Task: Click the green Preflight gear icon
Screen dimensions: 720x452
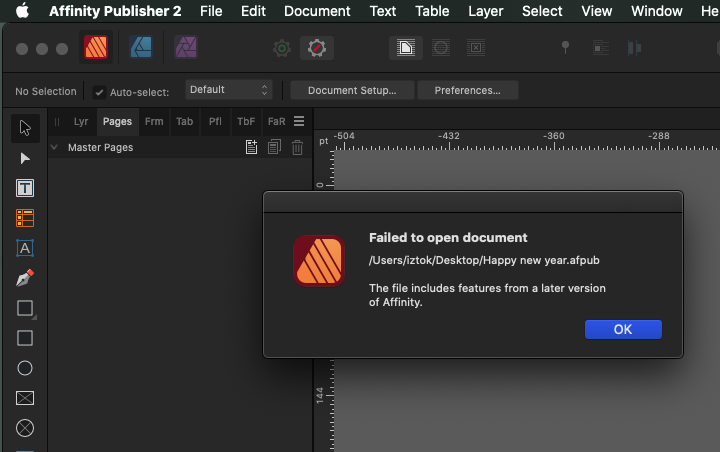Action: click(282, 48)
